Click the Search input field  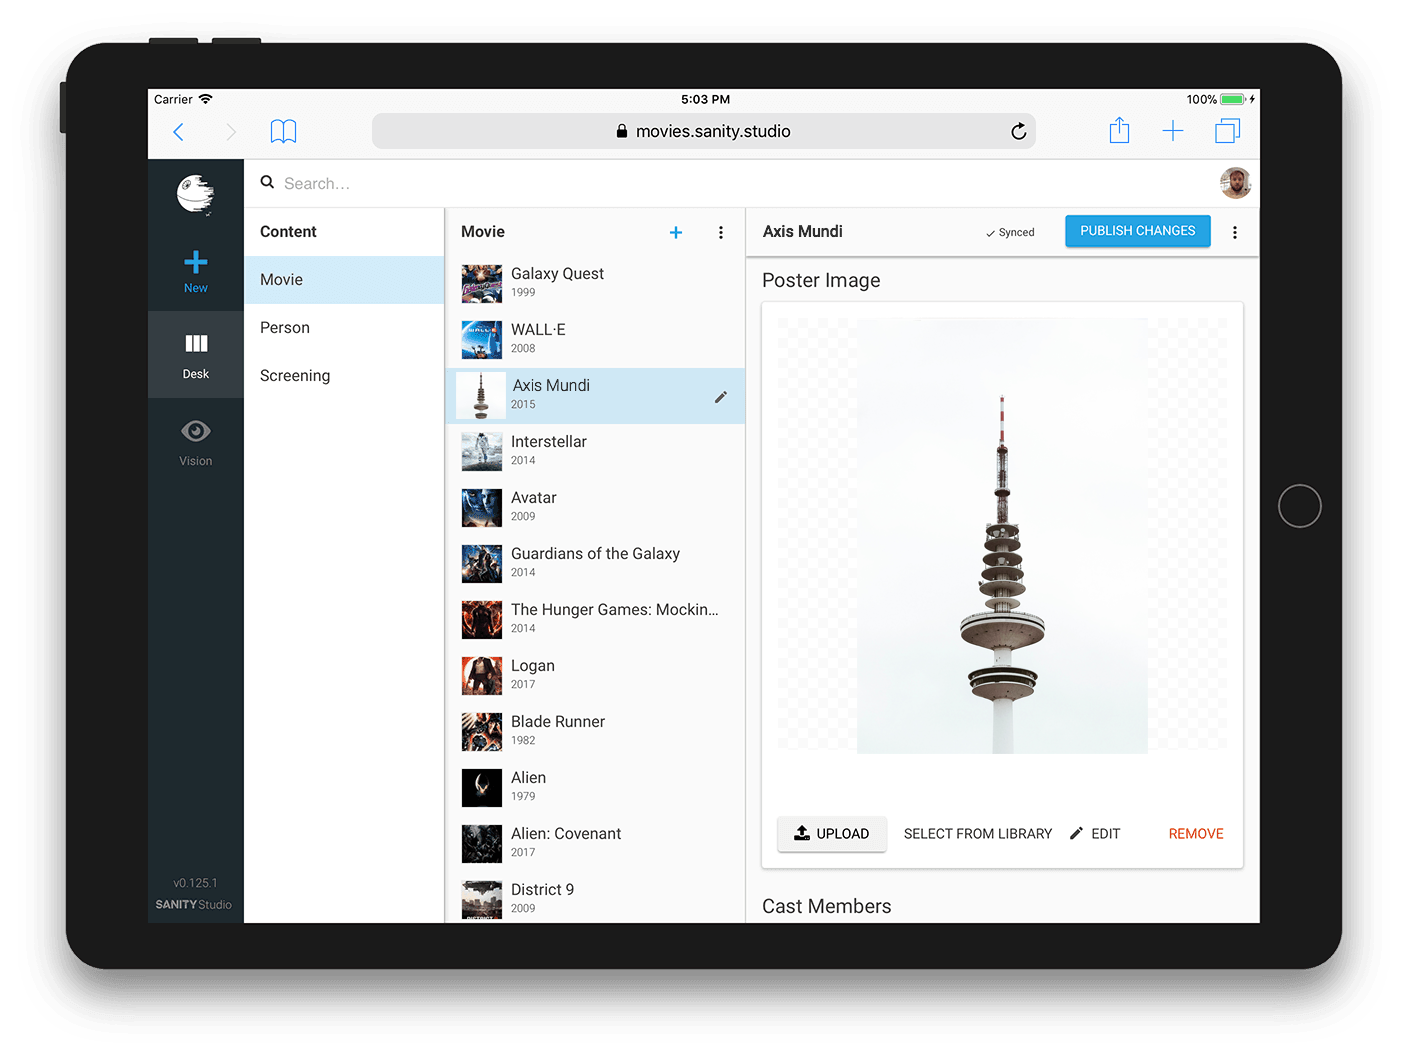[x=600, y=183]
